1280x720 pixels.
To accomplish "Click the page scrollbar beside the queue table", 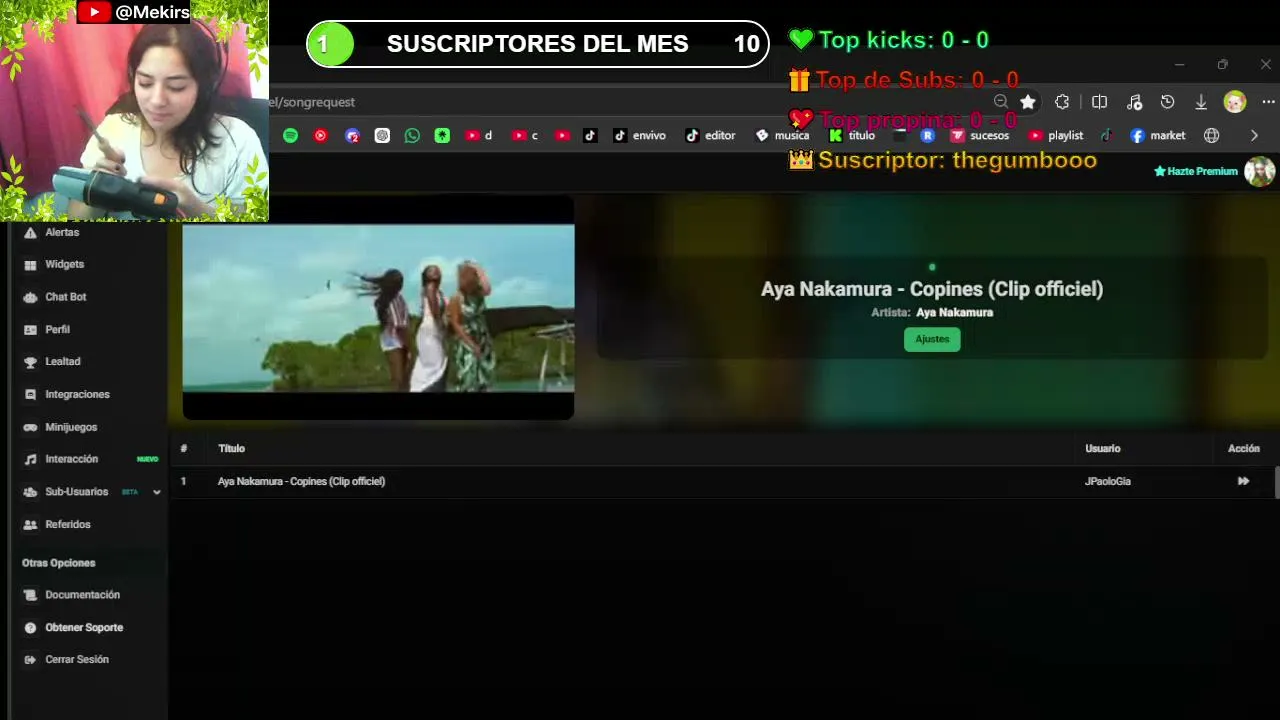I will pos(1276,482).
